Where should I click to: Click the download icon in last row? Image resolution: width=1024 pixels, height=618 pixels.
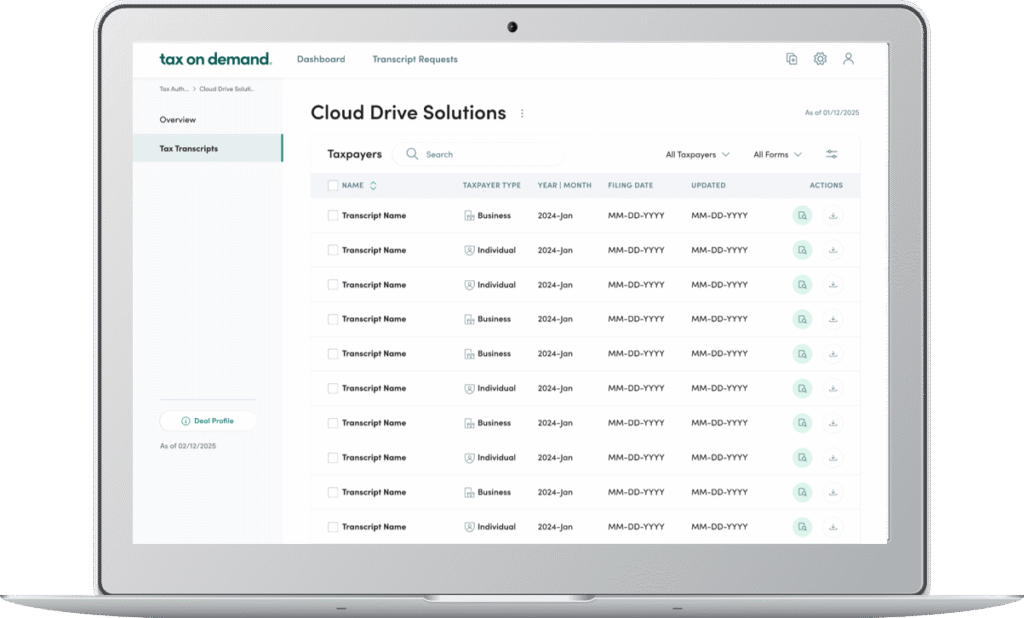(x=833, y=527)
